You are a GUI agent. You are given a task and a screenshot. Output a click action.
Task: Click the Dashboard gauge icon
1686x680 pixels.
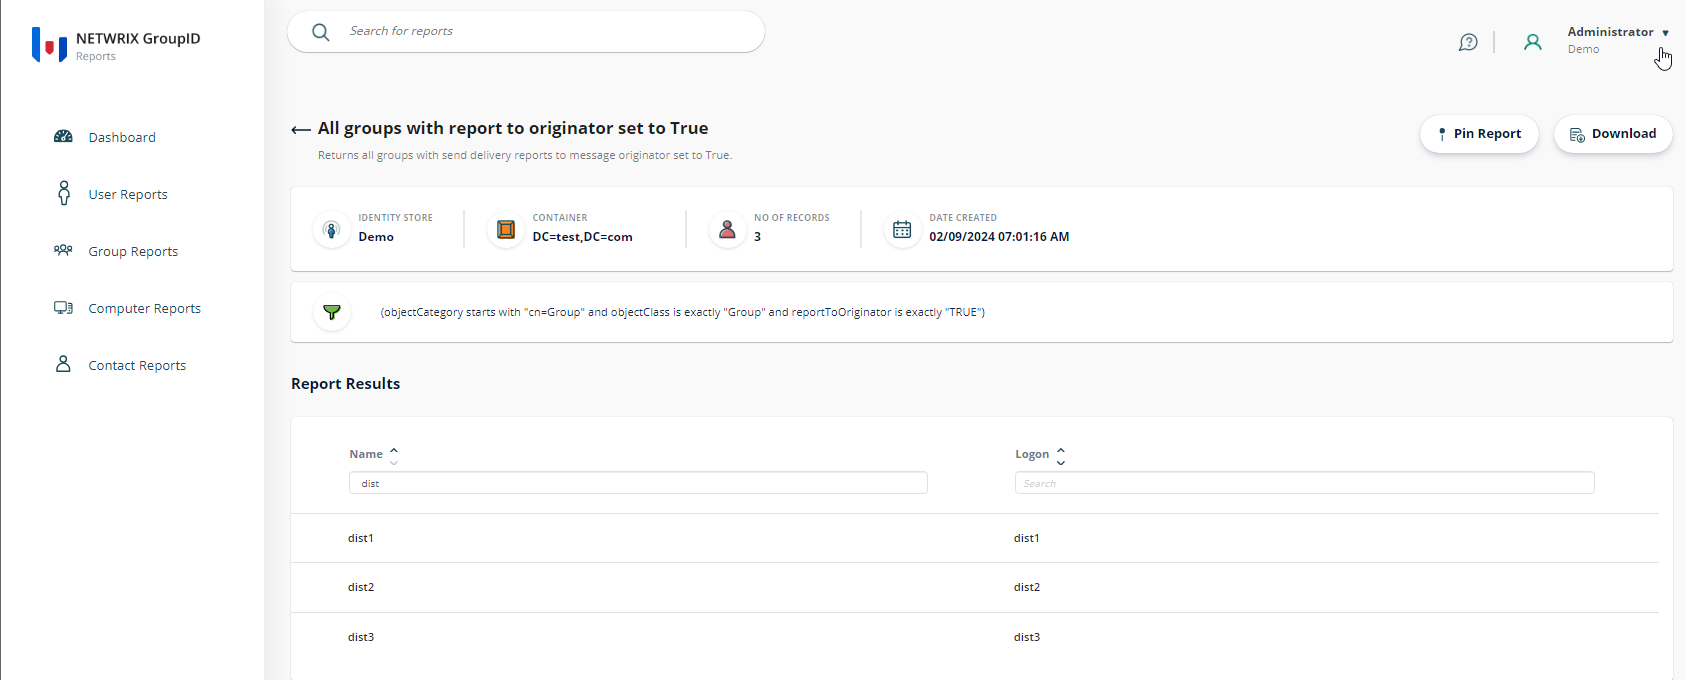pyautogui.click(x=63, y=137)
